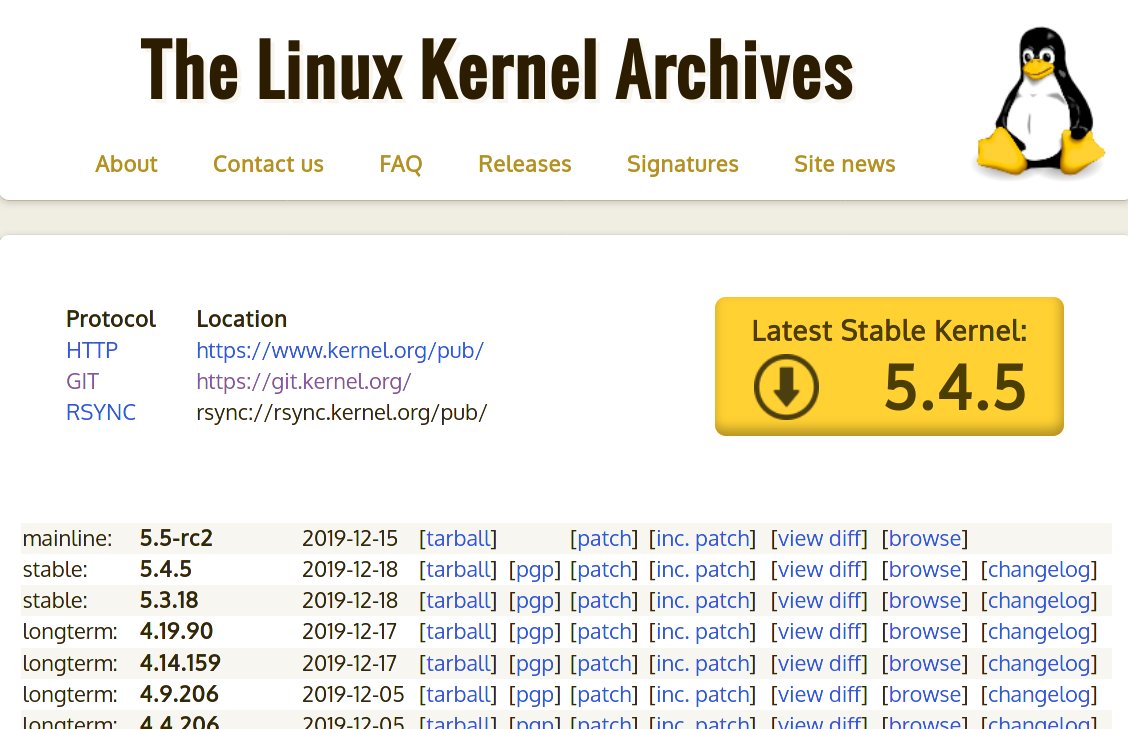The height and width of the screenshot is (729, 1128).
Task: Click the 5.5-rc2 version text
Action: [x=176, y=538]
